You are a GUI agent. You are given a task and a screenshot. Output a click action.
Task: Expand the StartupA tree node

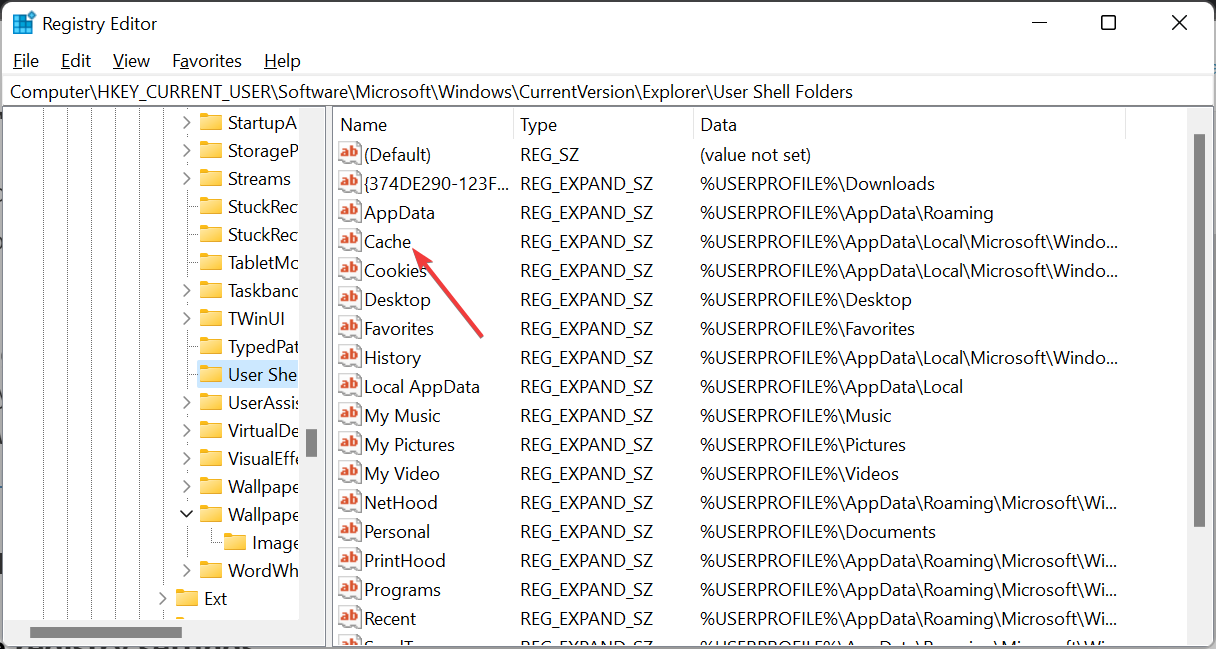coord(186,122)
